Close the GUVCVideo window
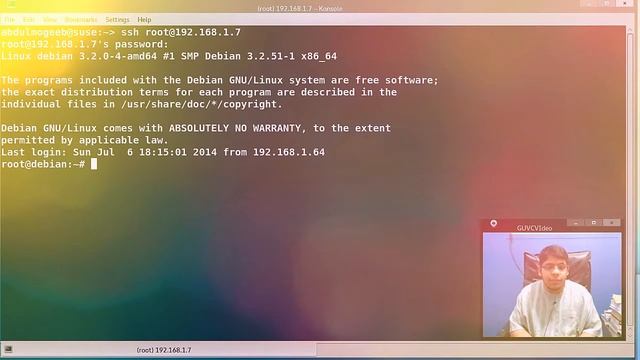The height and width of the screenshot is (360, 640). [x=611, y=222]
